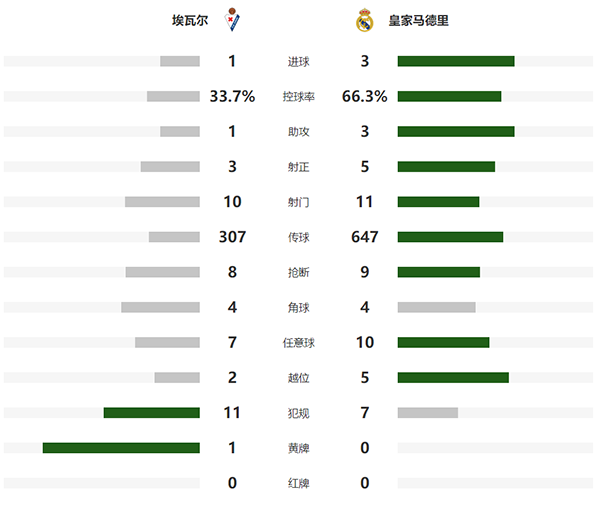Click Real Madrid's green 越位 bar
The image size is (600, 506).
(x=453, y=377)
